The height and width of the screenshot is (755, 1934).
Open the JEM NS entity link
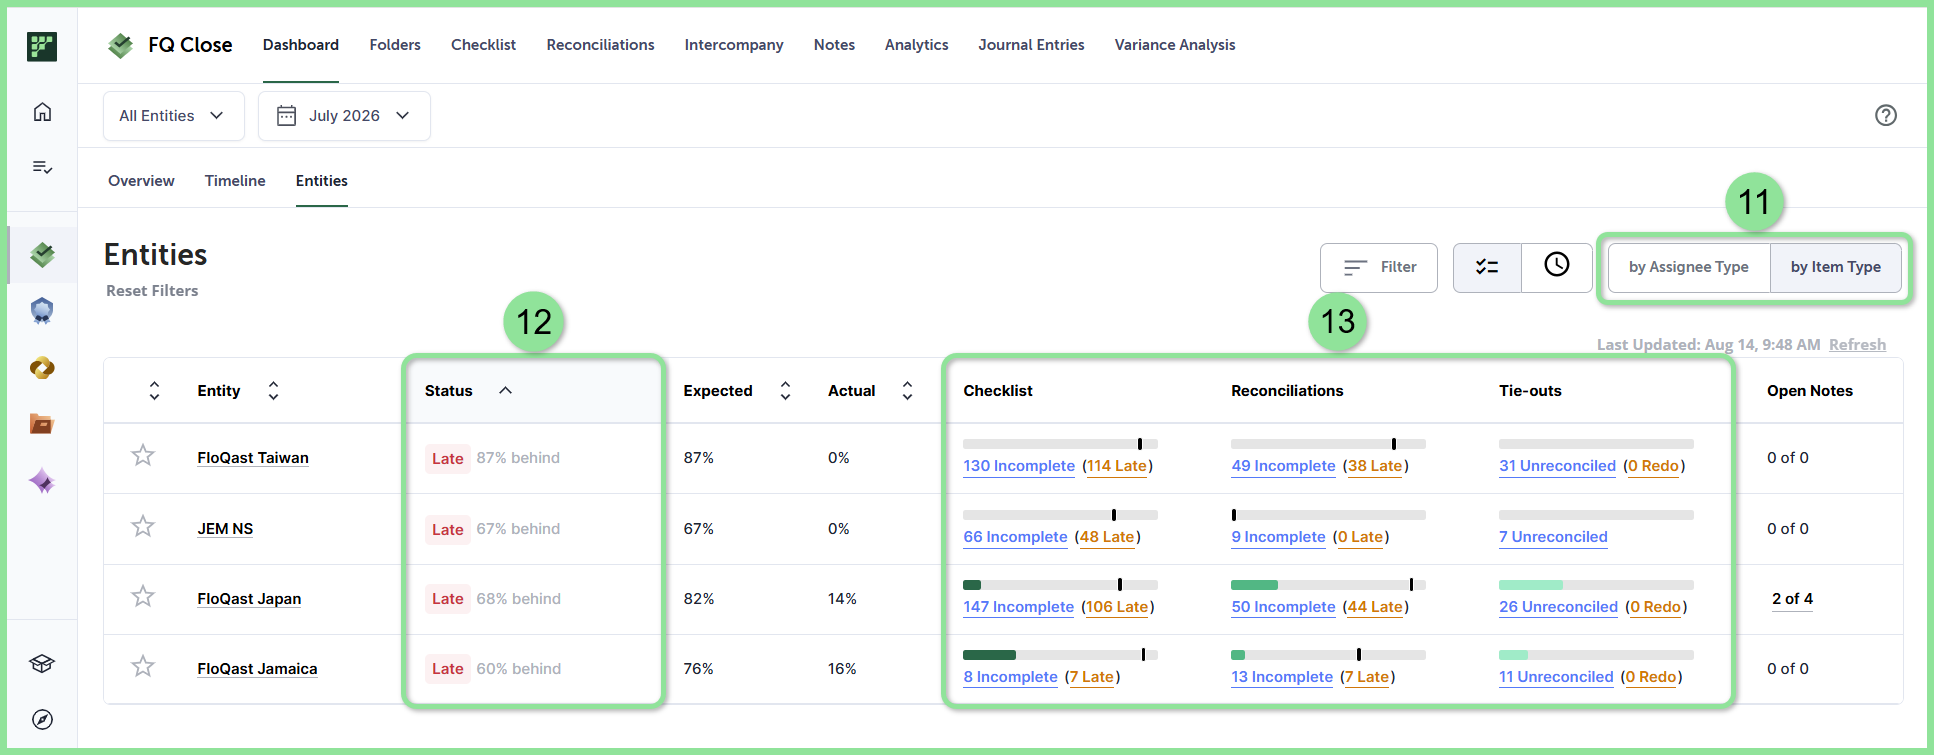(x=225, y=529)
